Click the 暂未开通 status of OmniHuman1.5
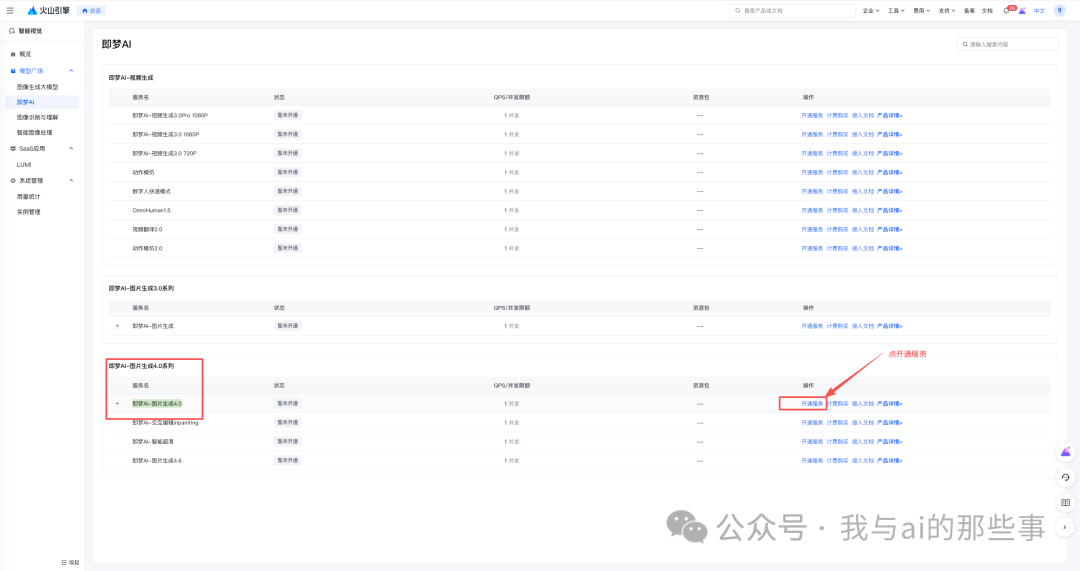The image size is (1080, 571). [x=288, y=210]
